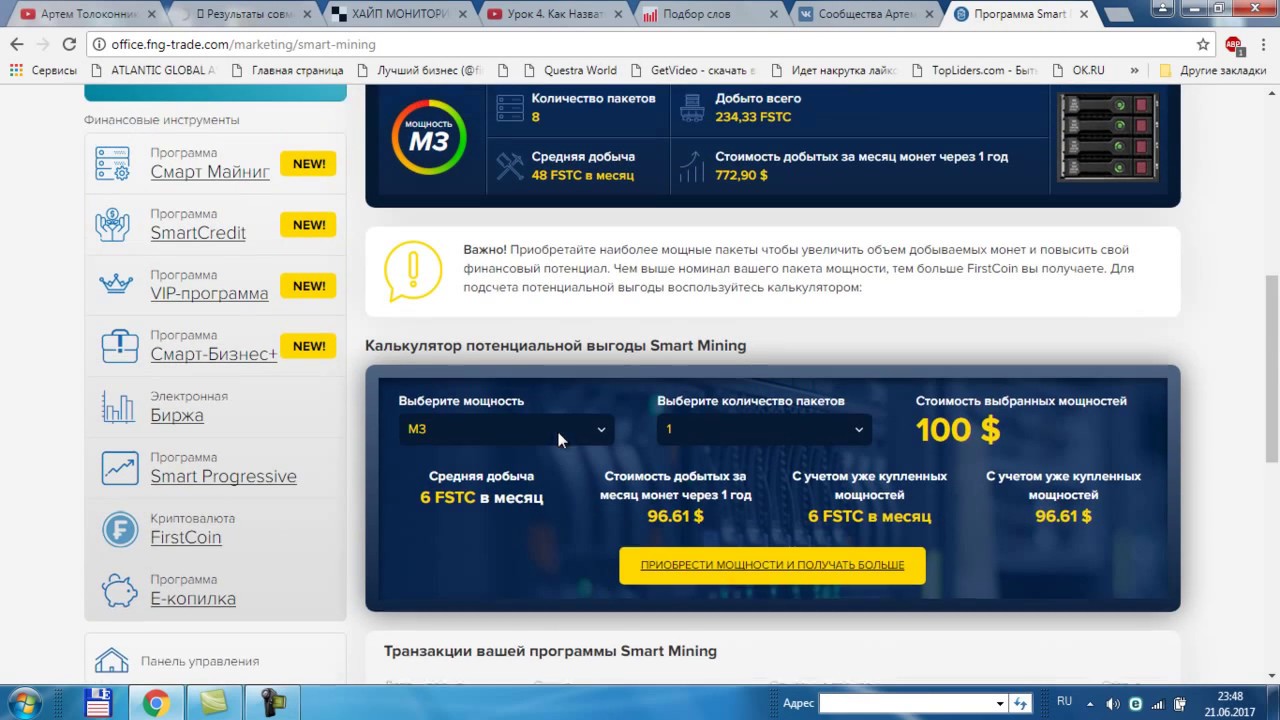Screen dimensions: 1280x720
Task: Open the Сервисы apps bookmark
Action: (44, 71)
